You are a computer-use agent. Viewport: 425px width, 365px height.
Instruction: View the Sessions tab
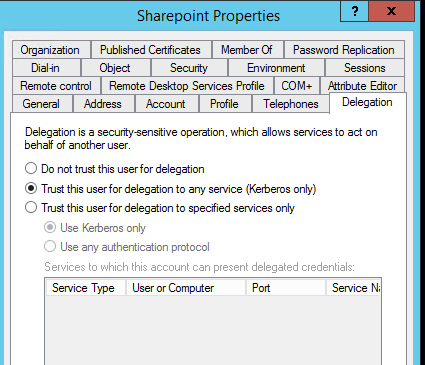(x=365, y=68)
